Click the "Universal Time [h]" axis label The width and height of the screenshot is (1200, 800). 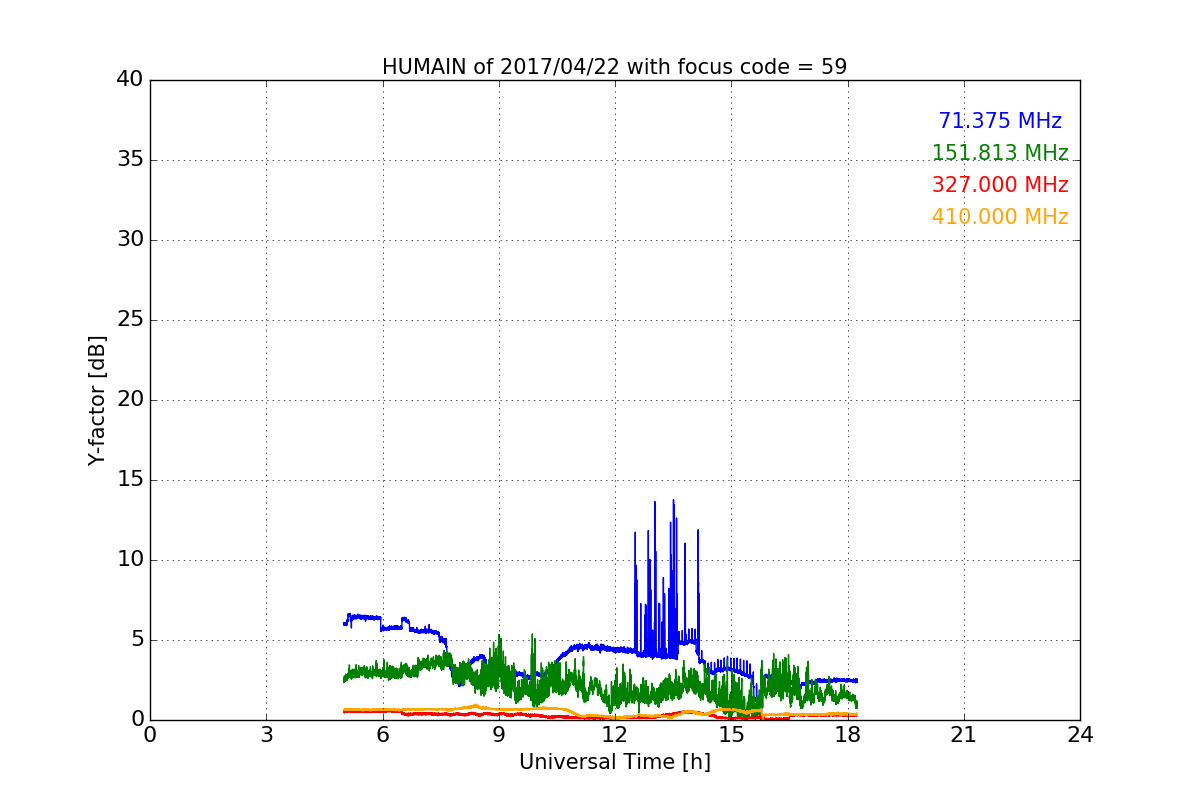click(x=614, y=762)
